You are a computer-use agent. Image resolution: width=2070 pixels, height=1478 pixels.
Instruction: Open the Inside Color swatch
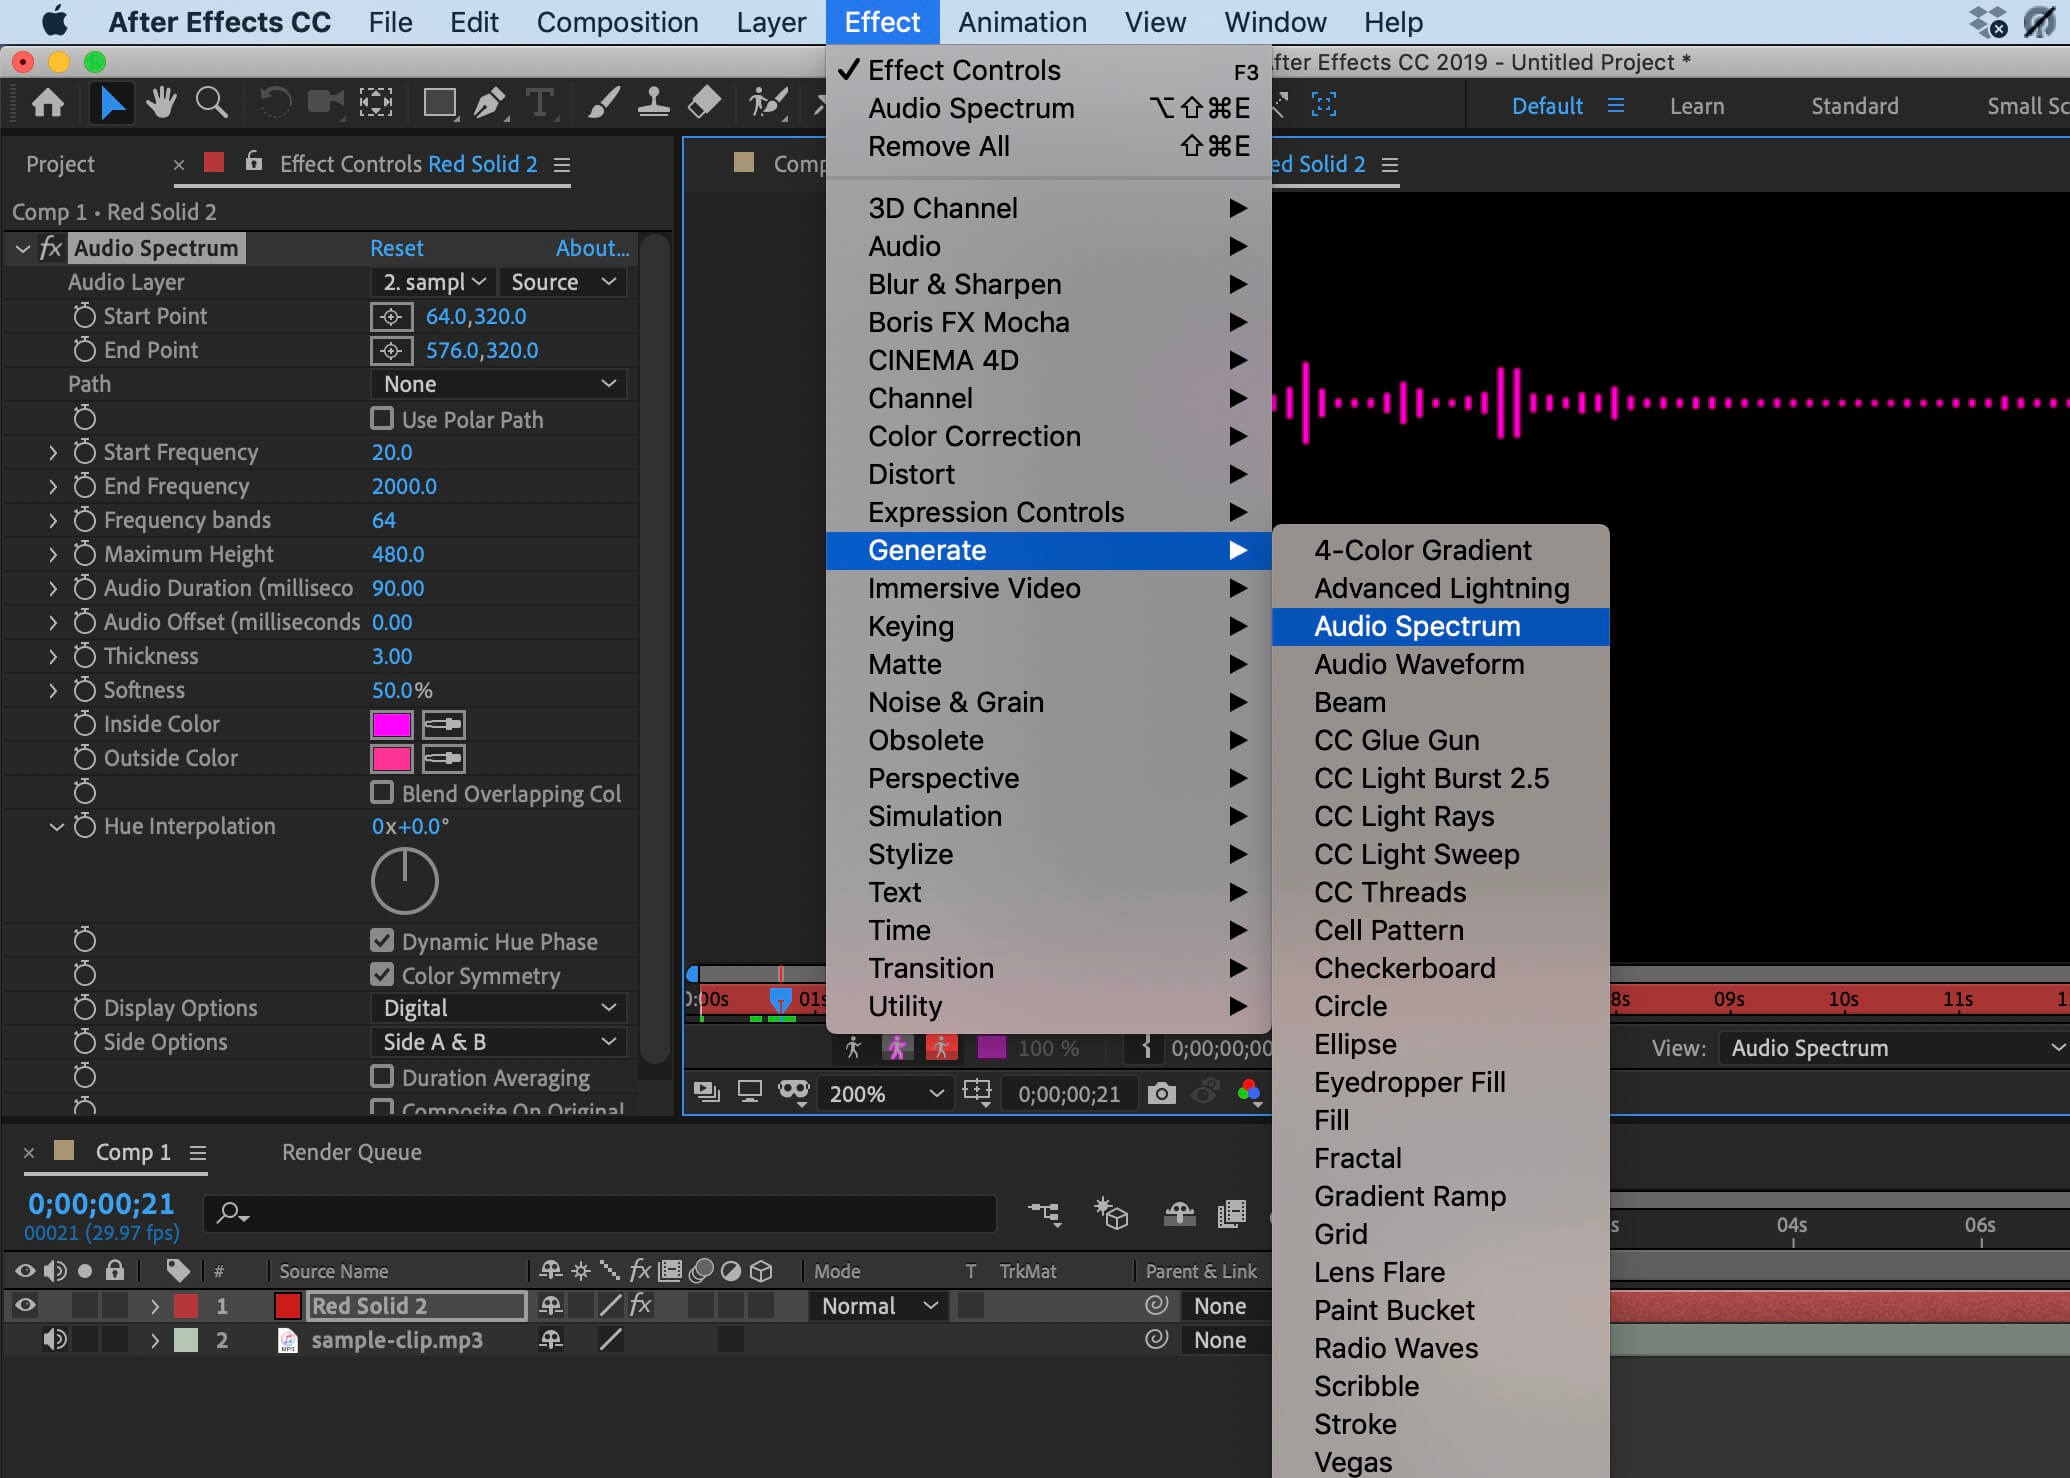[391, 724]
